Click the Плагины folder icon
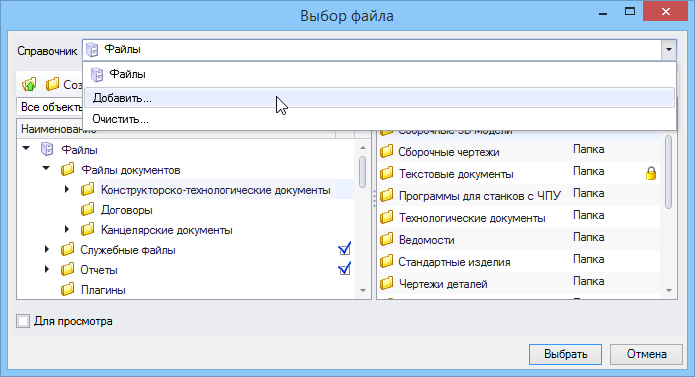The image size is (695, 377). 67,290
